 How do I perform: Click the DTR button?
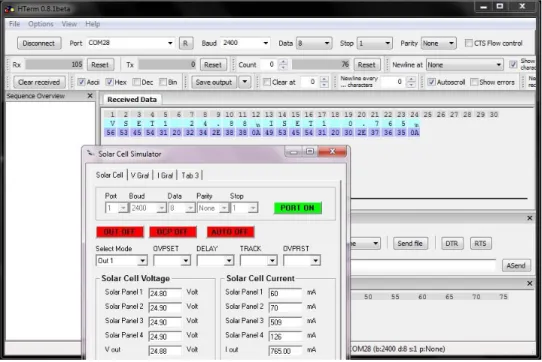pyautogui.click(x=451, y=243)
